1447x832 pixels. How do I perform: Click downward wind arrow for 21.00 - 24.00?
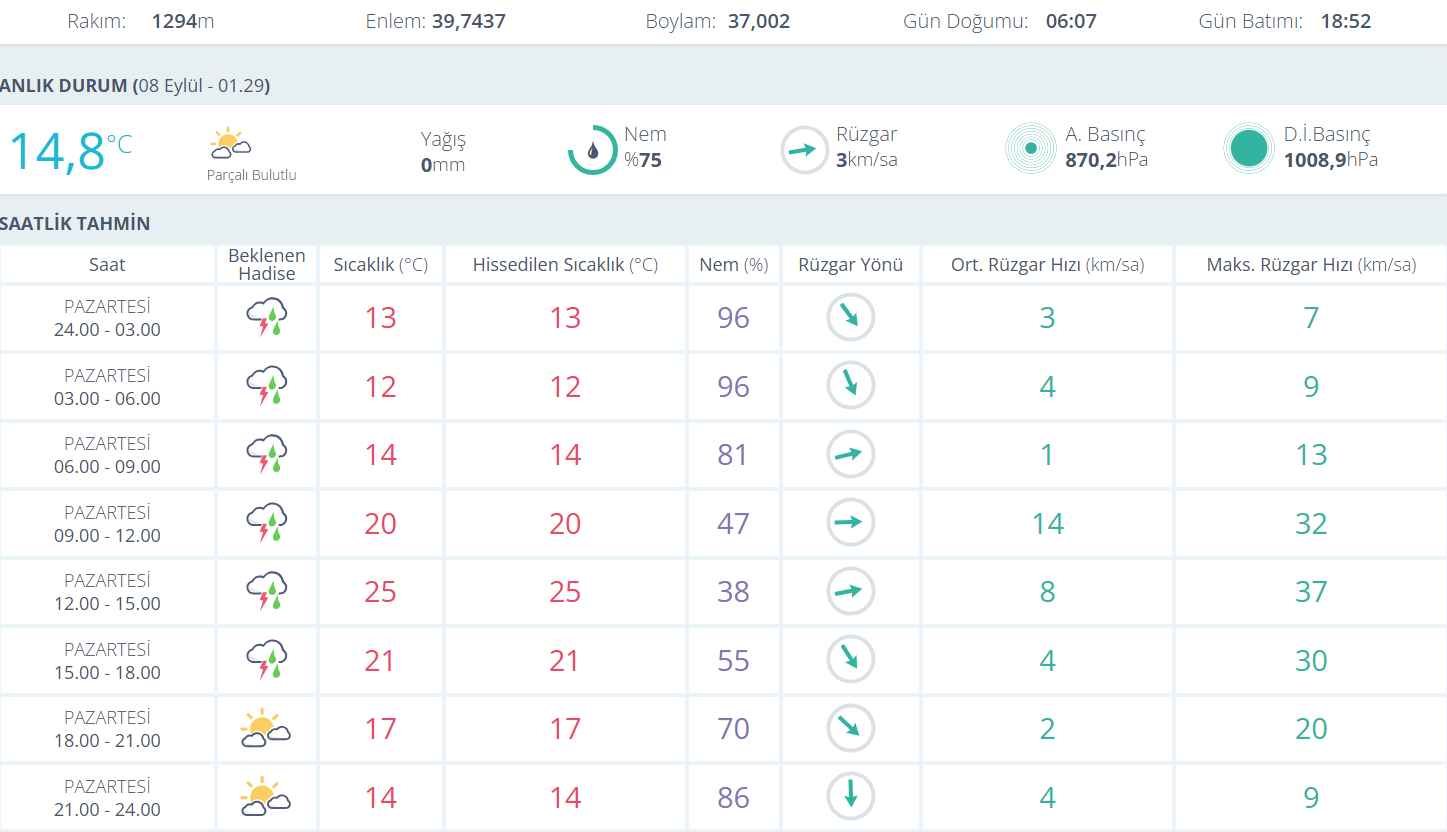(x=850, y=797)
